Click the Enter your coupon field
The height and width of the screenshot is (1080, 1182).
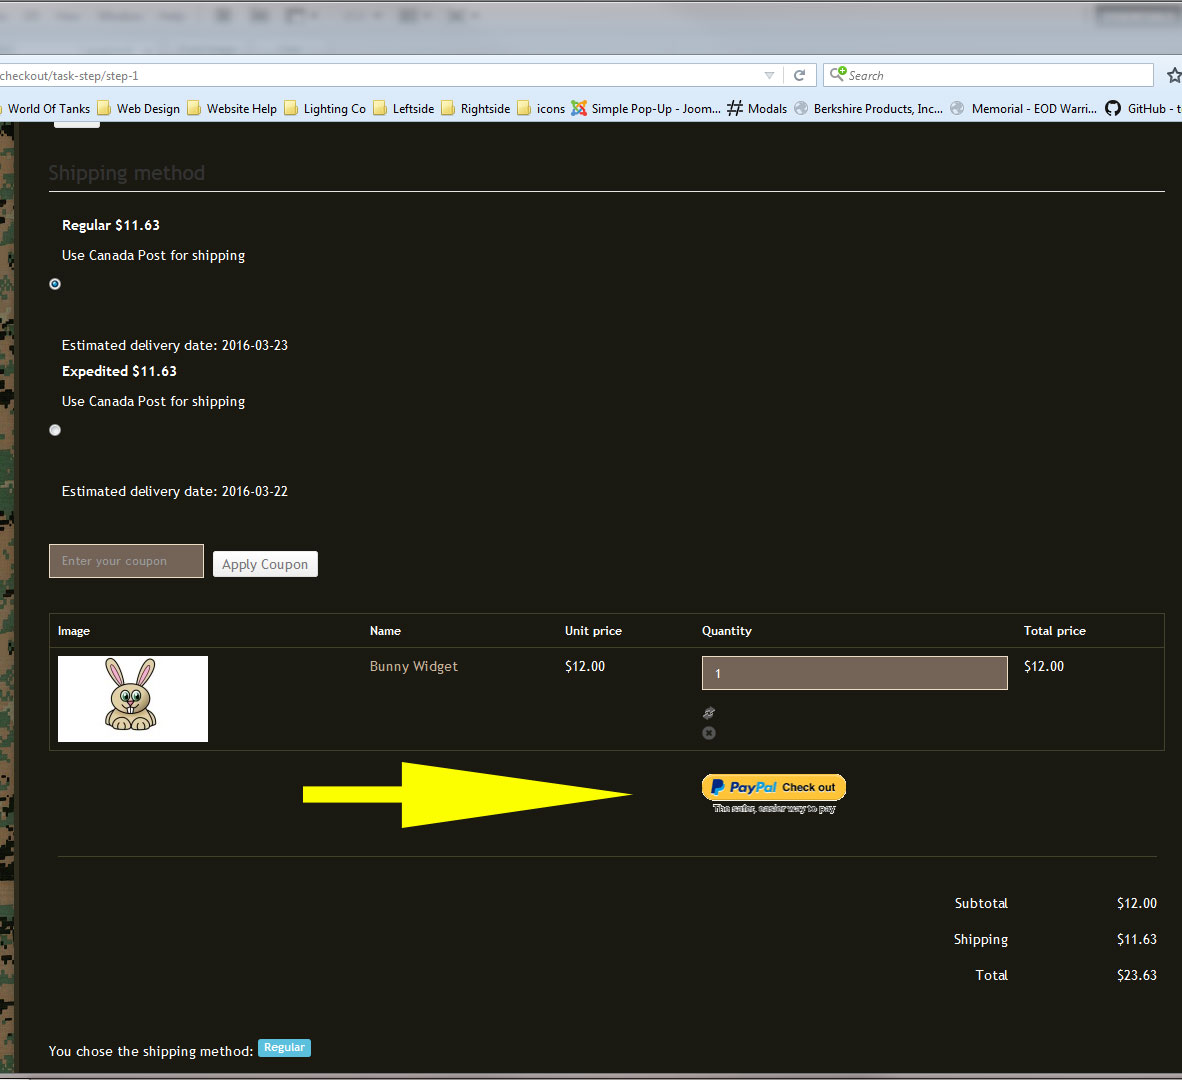(127, 561)
